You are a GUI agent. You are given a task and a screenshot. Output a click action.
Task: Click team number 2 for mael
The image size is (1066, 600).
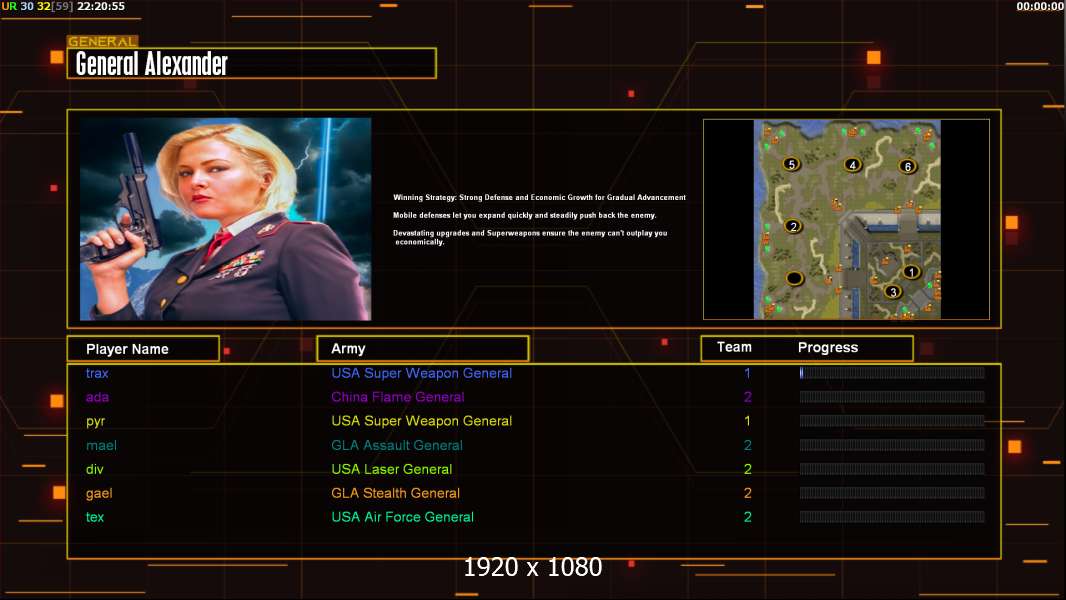pos(747,445)
